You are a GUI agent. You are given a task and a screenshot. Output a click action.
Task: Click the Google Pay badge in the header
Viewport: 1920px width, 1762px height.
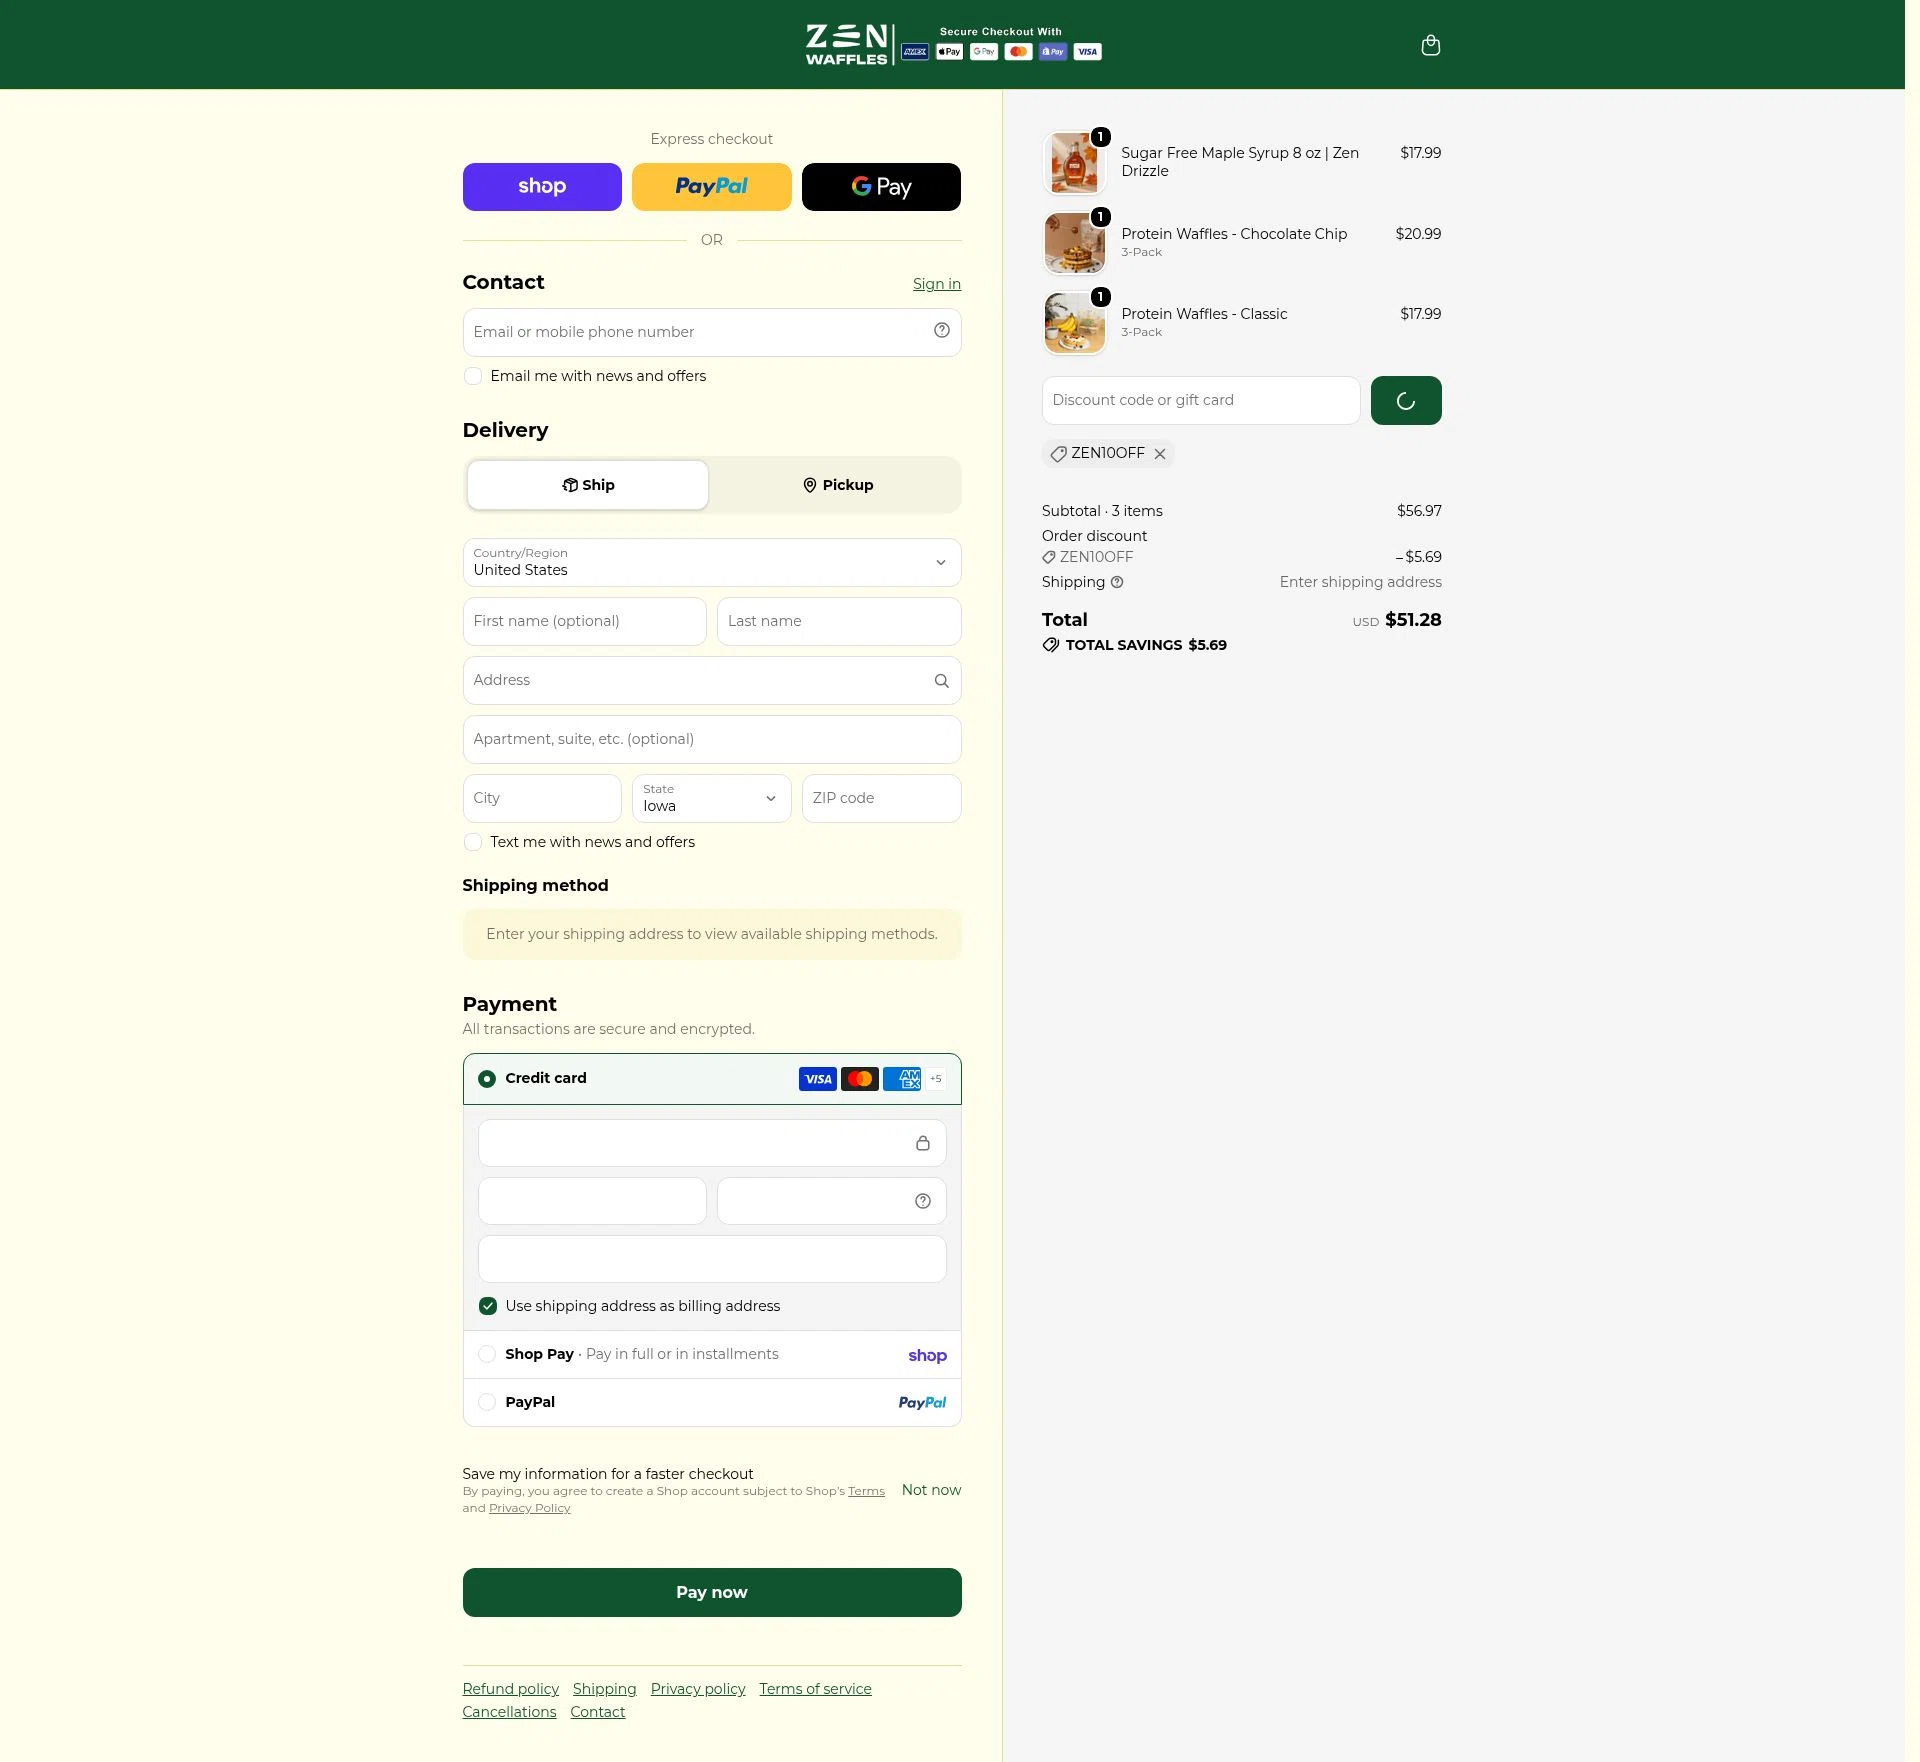984,52
